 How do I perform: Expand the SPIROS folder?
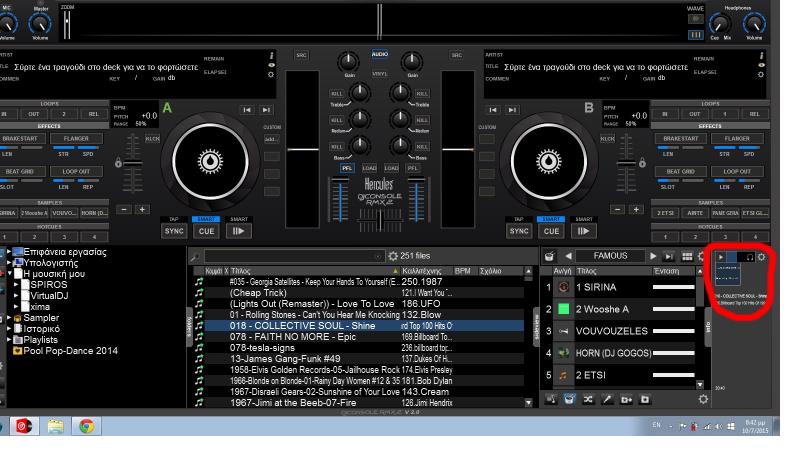click(16, 285)
